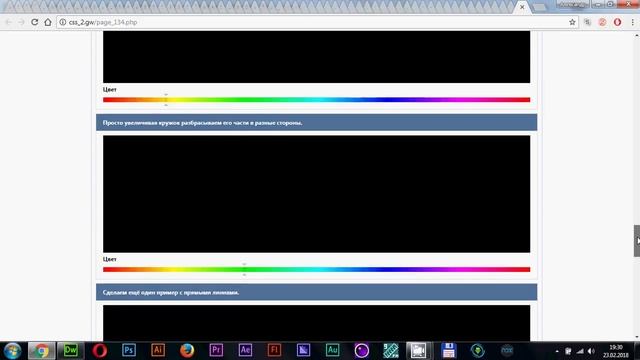Close the current browser tab
Screen dimensions: 640x360
pos(522,7)
